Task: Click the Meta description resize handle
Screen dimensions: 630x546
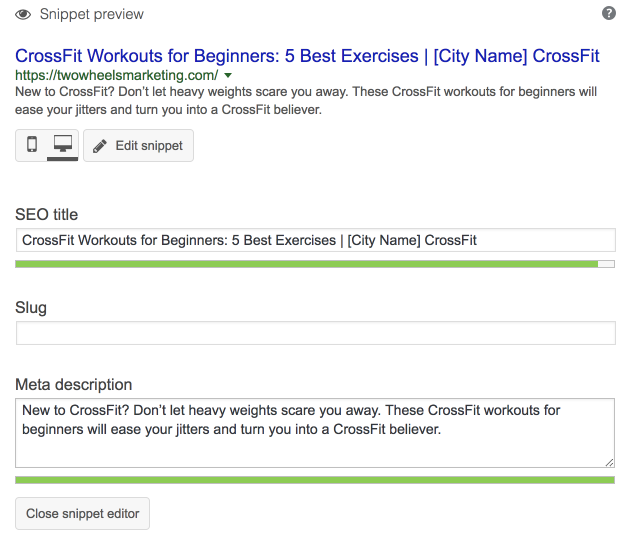Action: click(x=609, y=462)
